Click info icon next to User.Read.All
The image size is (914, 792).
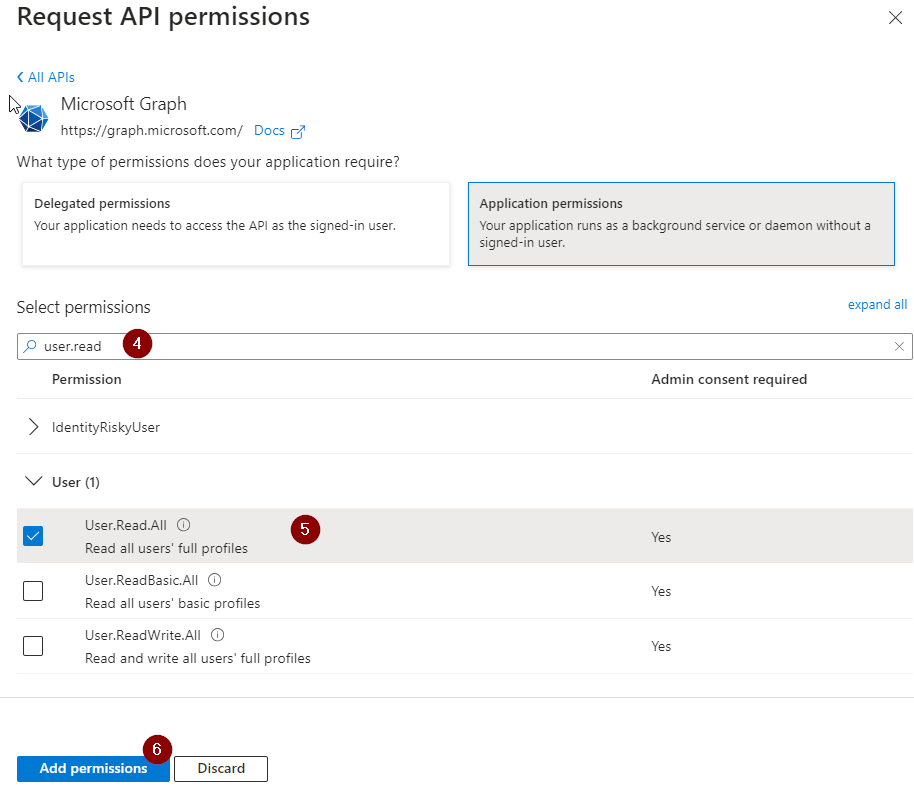click(184, 525)
